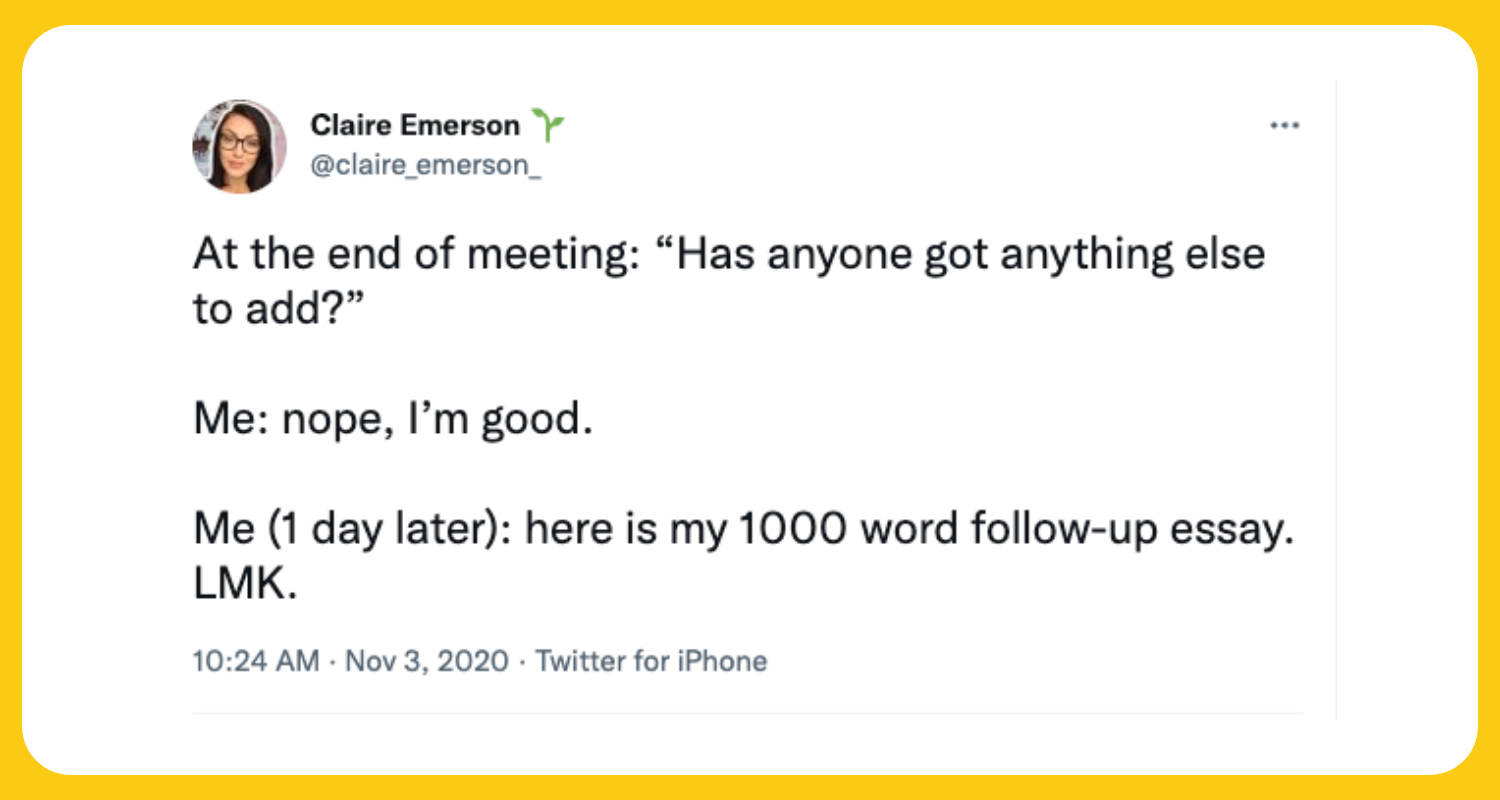Open the three-dot more options menu
The image size is (1500, 800).
(x=1283, y=126)
